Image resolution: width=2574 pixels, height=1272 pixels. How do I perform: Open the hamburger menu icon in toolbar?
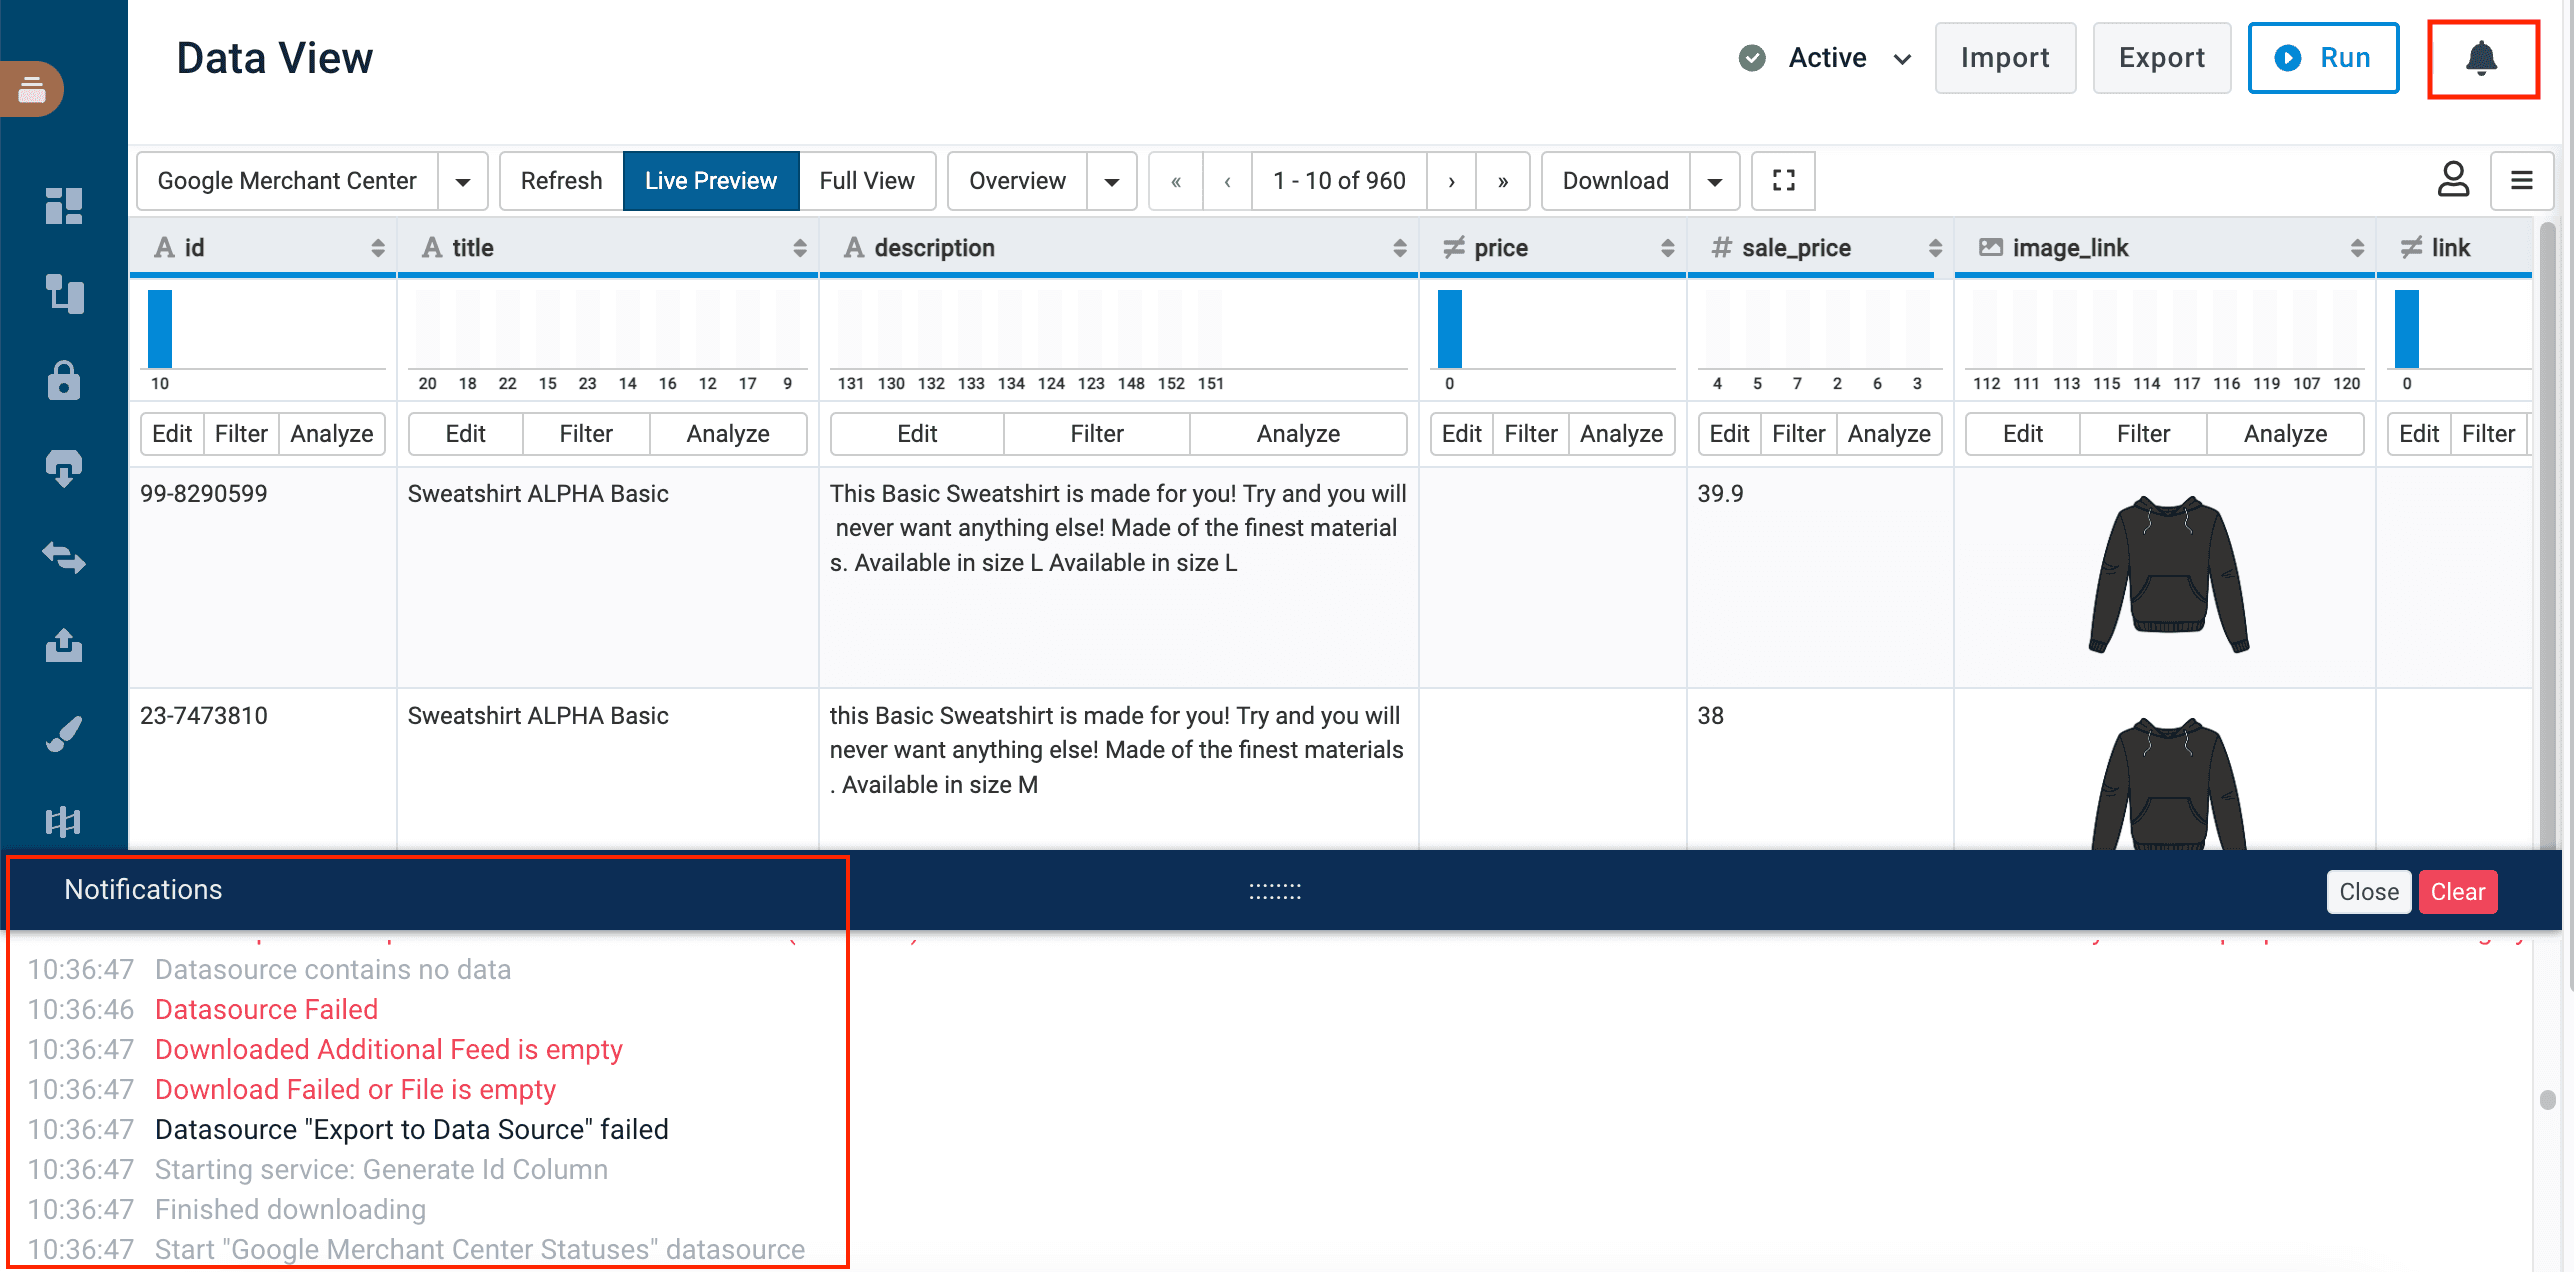(2521, 180)
